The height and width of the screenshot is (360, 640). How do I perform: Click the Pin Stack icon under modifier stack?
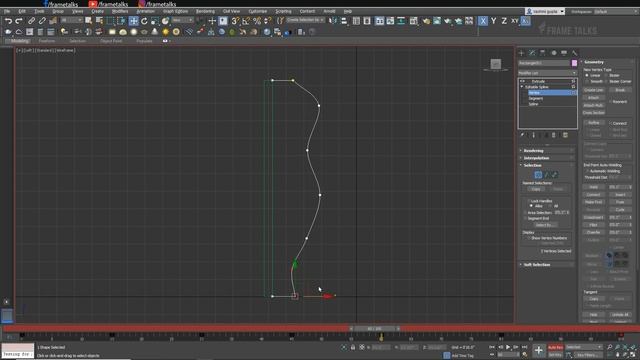522,135
